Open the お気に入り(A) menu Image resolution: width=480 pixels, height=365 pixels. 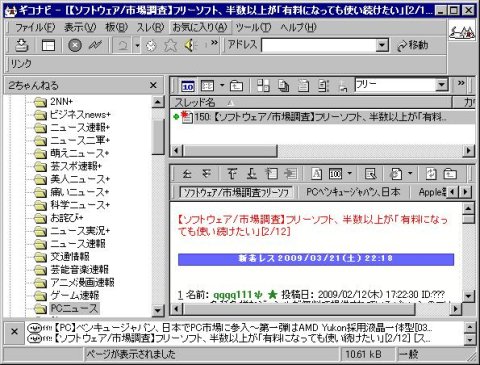(200, 27)
